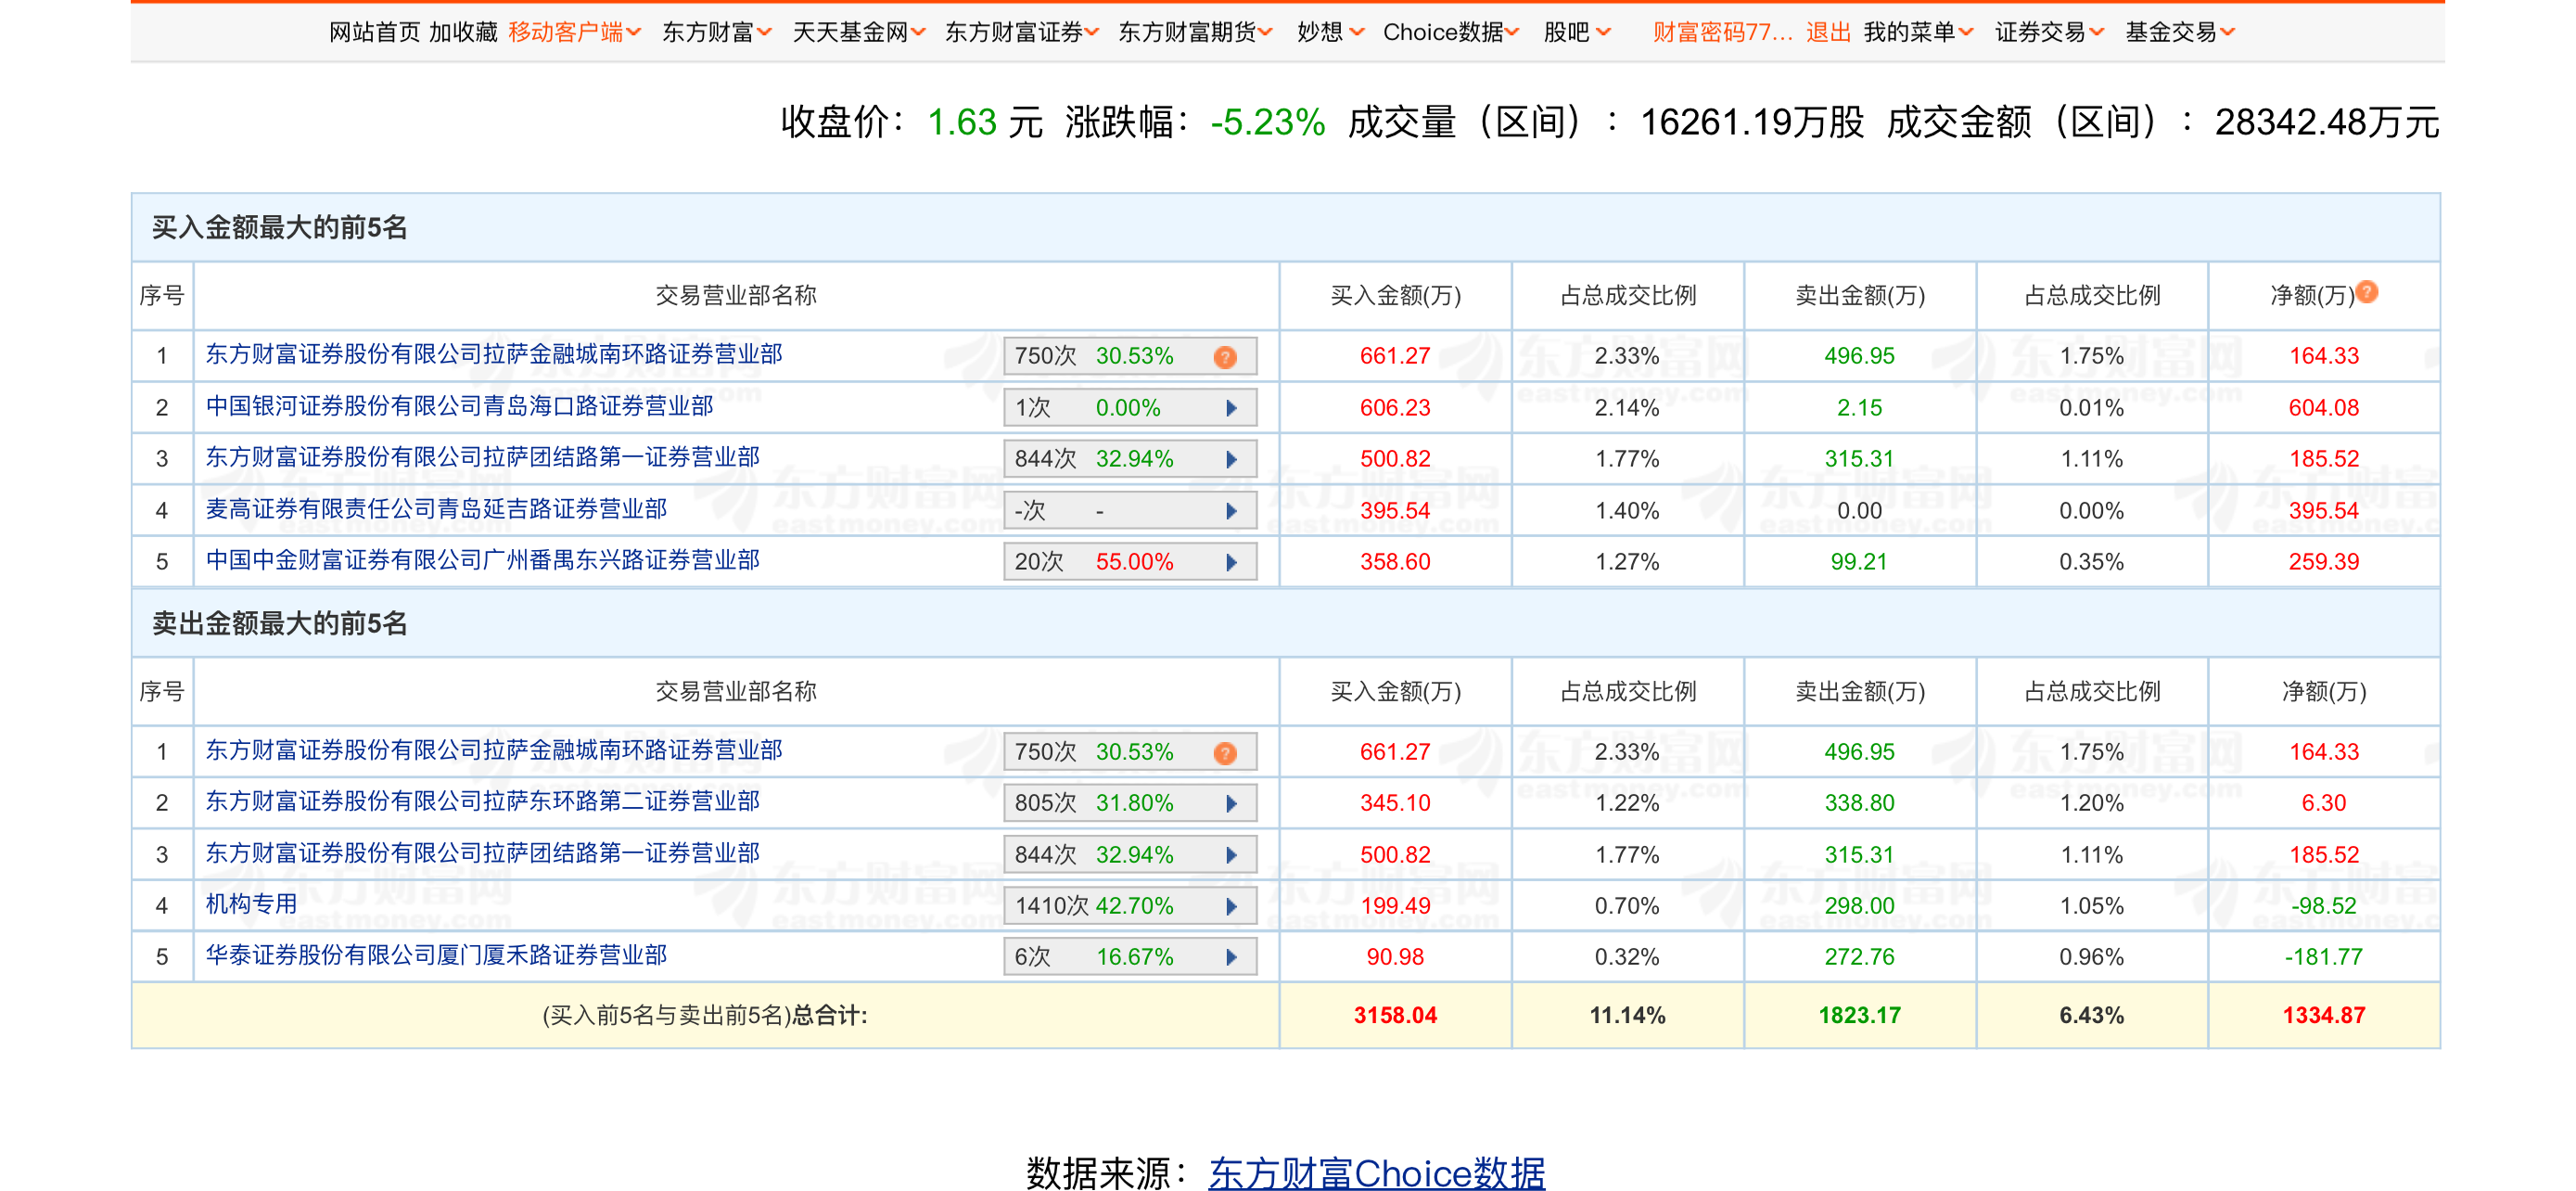The height and width of the screenshot is (1191, 2576).
Task: Open 东方财富 dropdown menu
Action: point(717,32)
